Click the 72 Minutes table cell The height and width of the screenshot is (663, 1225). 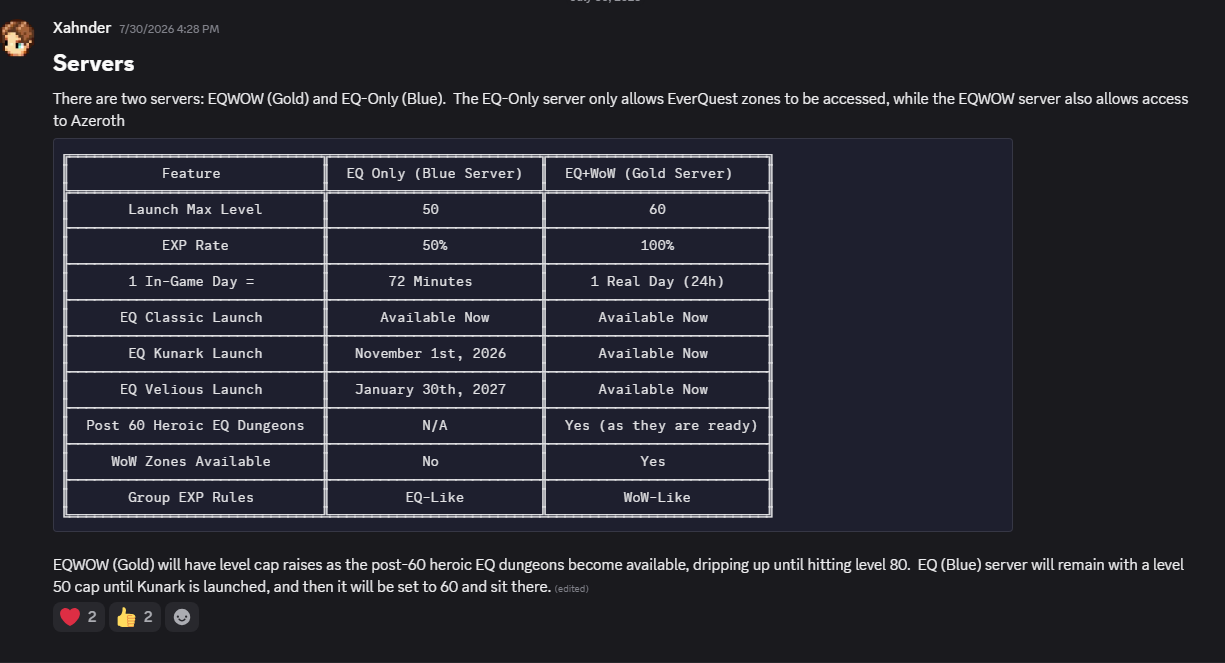click(x=430, y=281)
